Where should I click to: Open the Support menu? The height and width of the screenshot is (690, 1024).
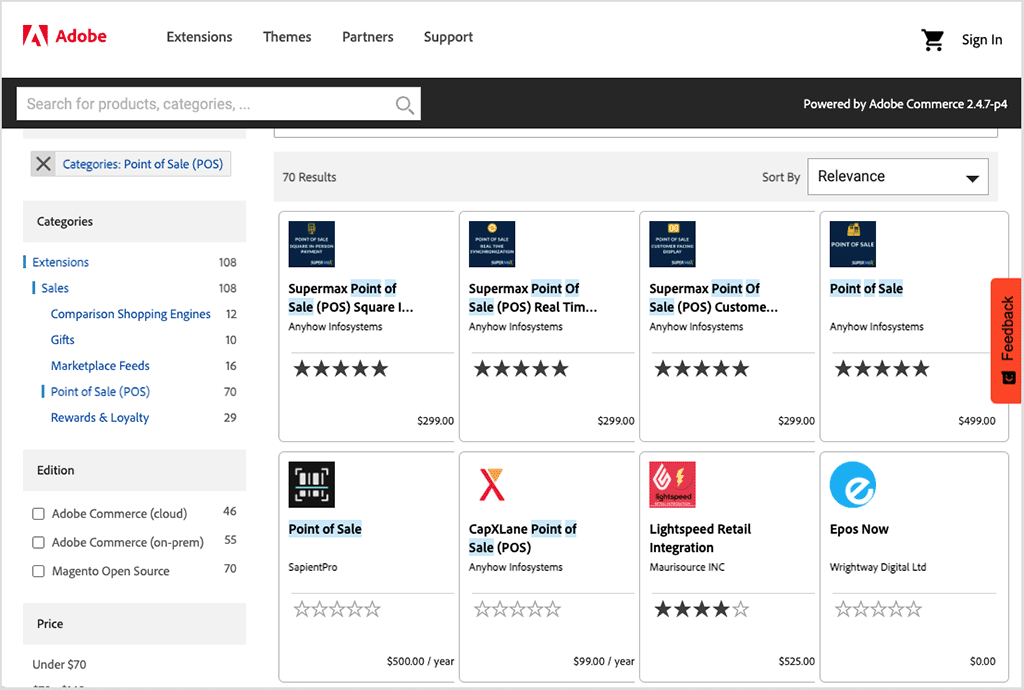(x=448, y=37)
